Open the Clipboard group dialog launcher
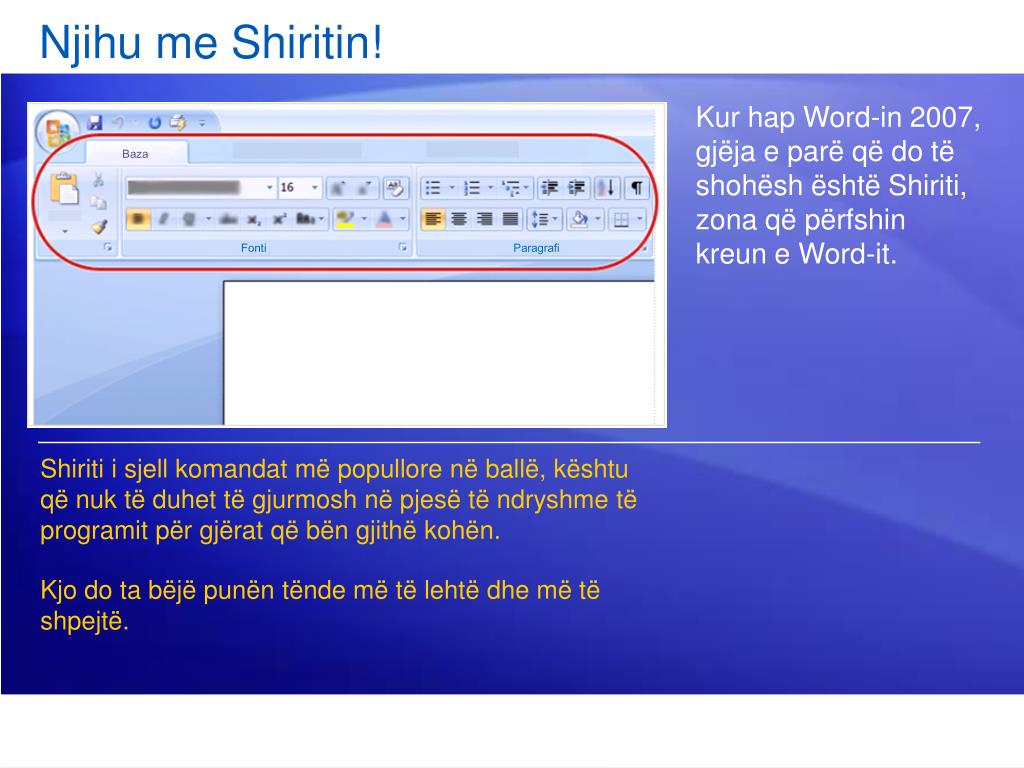Viewport: 1024px width, 768px height. pyautogui.click(x=108, y=248)
